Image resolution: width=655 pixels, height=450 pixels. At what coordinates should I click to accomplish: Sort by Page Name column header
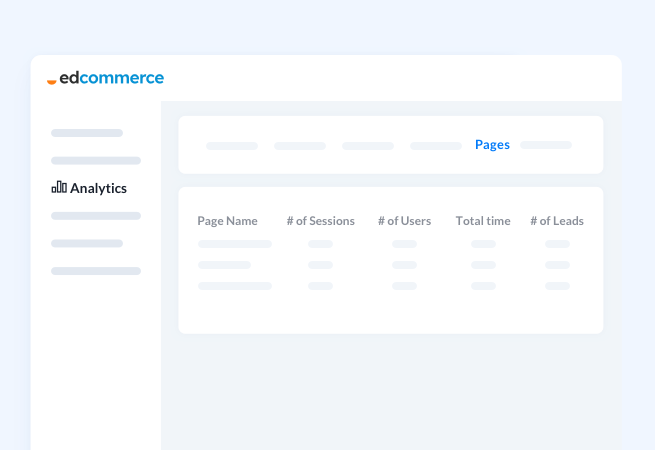[227, 221]
